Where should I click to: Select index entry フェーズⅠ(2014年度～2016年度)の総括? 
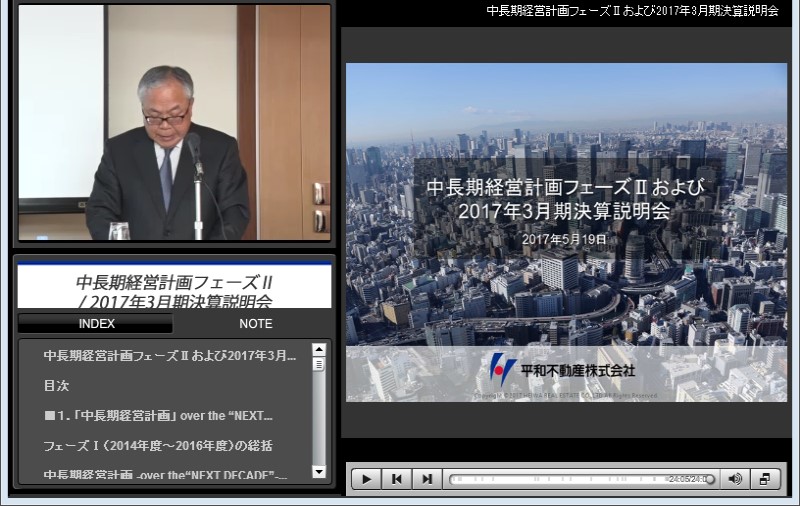158,446
